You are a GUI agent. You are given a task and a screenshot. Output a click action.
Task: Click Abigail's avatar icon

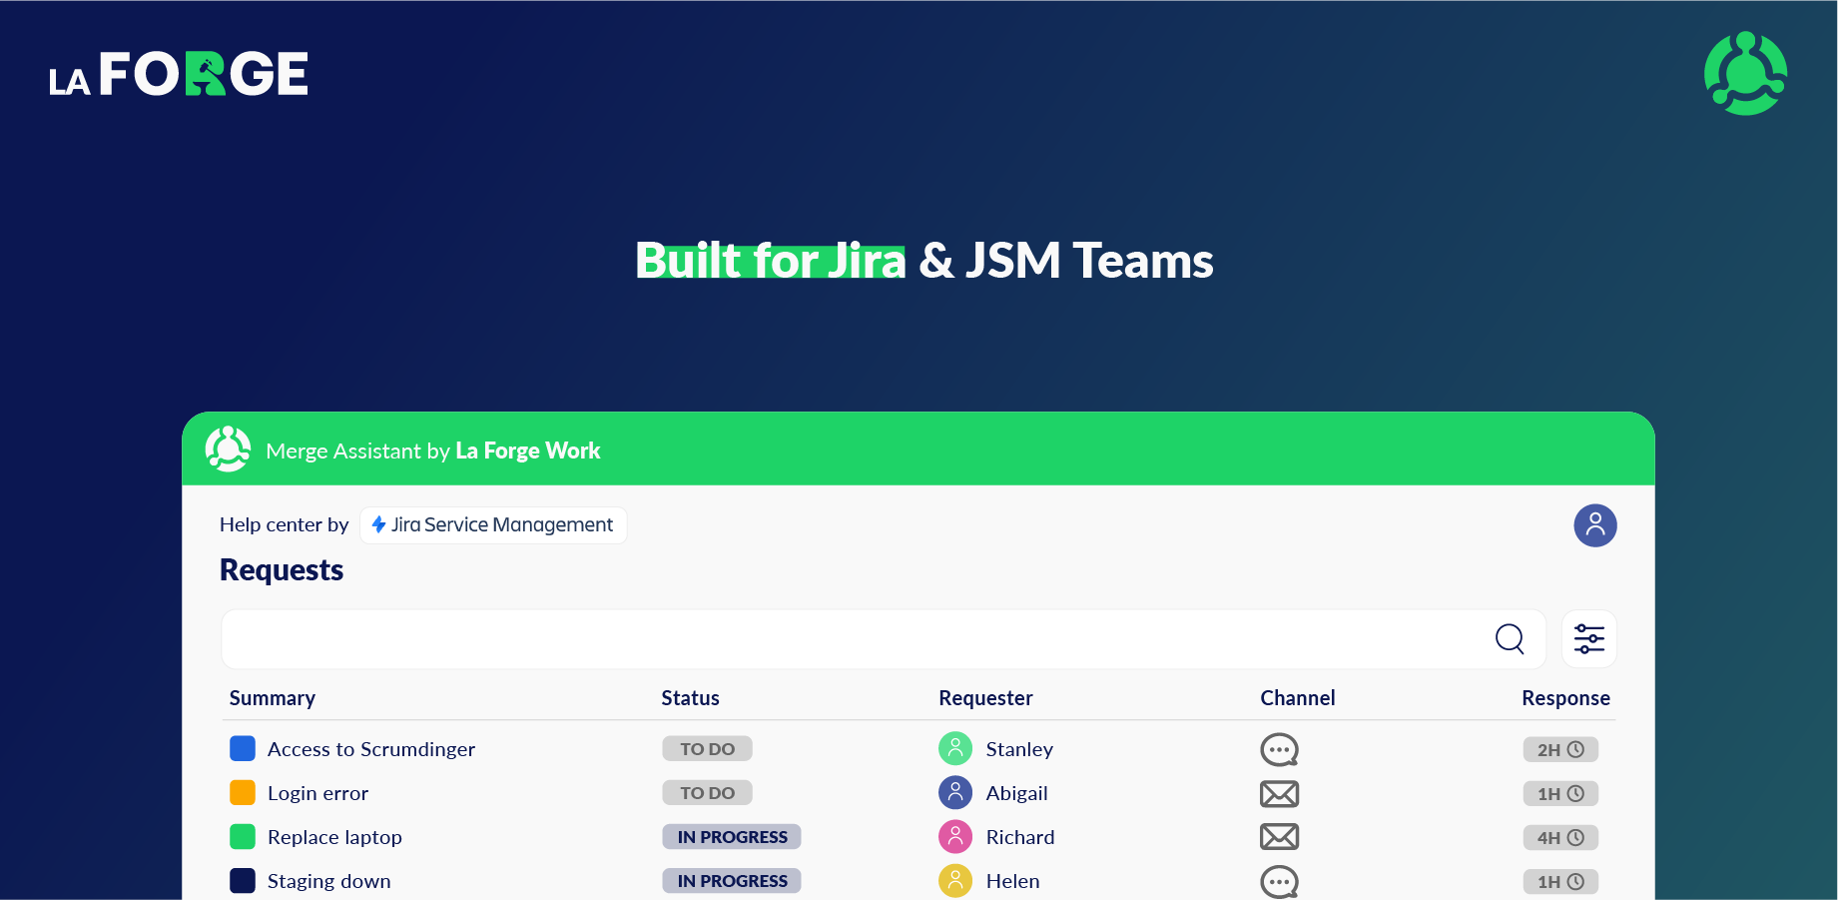(x=955, y=792)
